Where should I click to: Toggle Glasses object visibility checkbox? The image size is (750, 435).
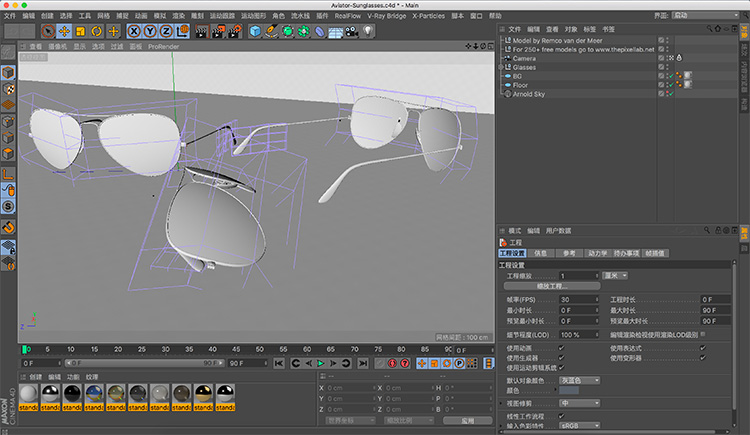click(x=661, y=67)
